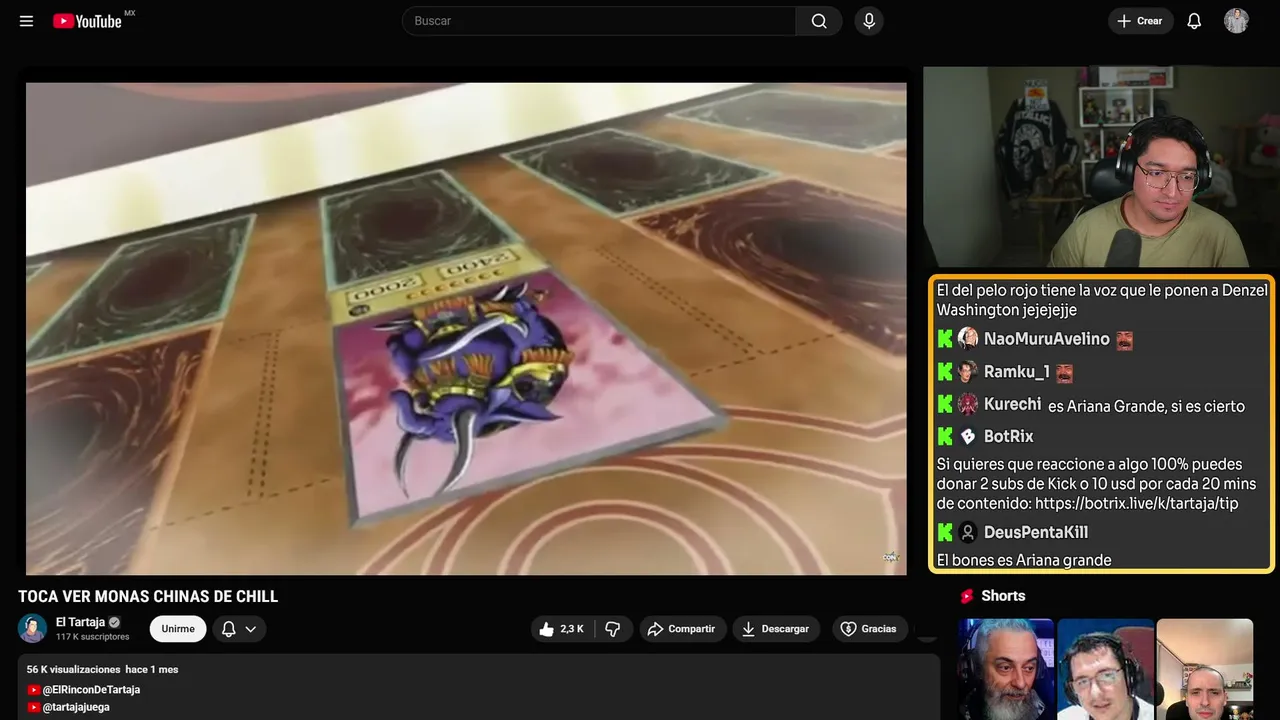Click the BotRix chat username
This screenshot has height=720, width=1280.
[x=1009, y=436]
